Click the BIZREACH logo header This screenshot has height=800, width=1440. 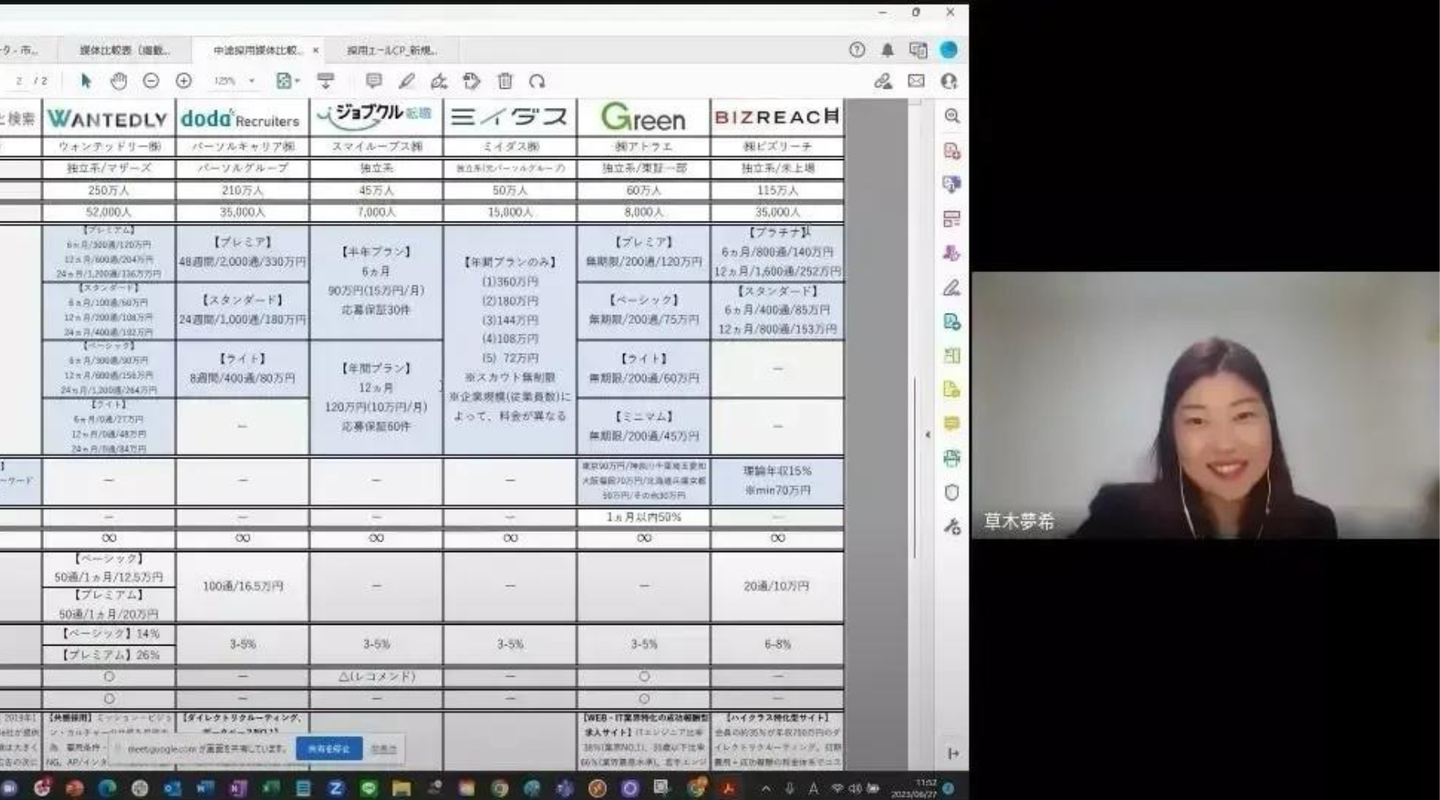coord(777,118)
